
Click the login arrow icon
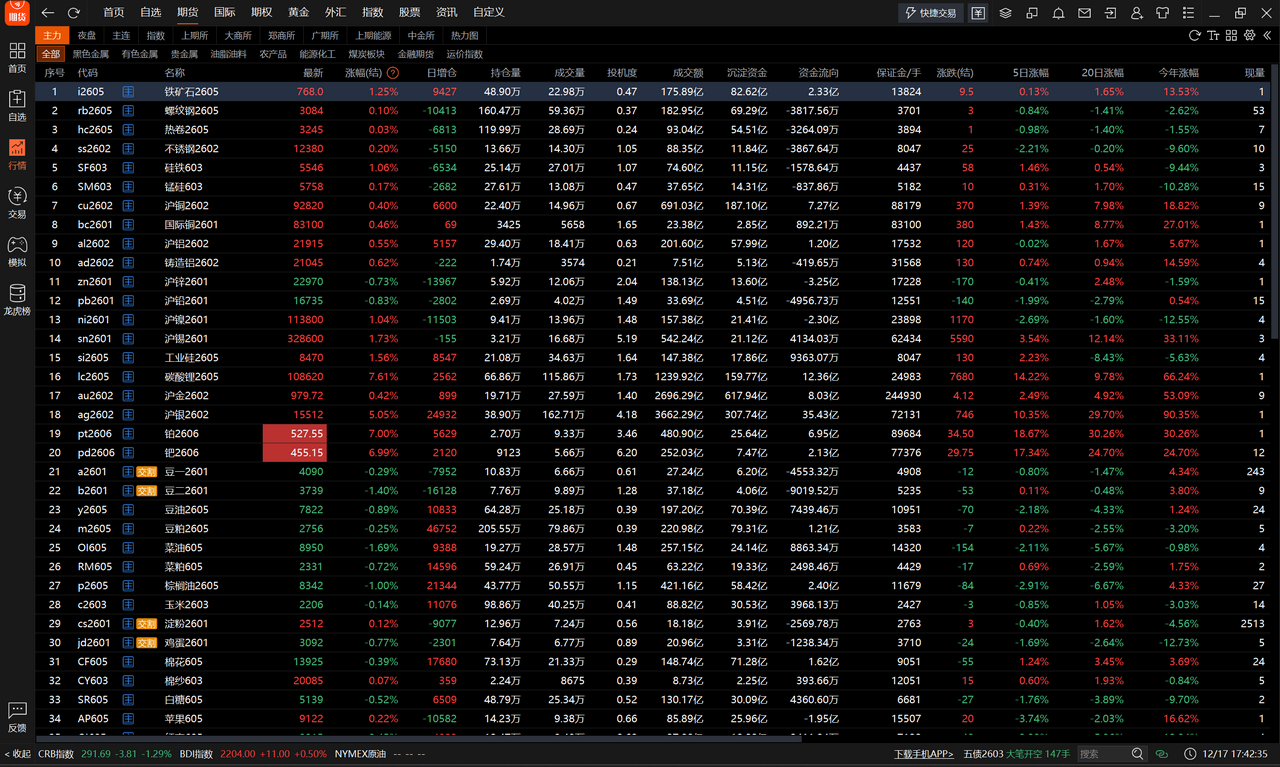[x=1111, y=13]
